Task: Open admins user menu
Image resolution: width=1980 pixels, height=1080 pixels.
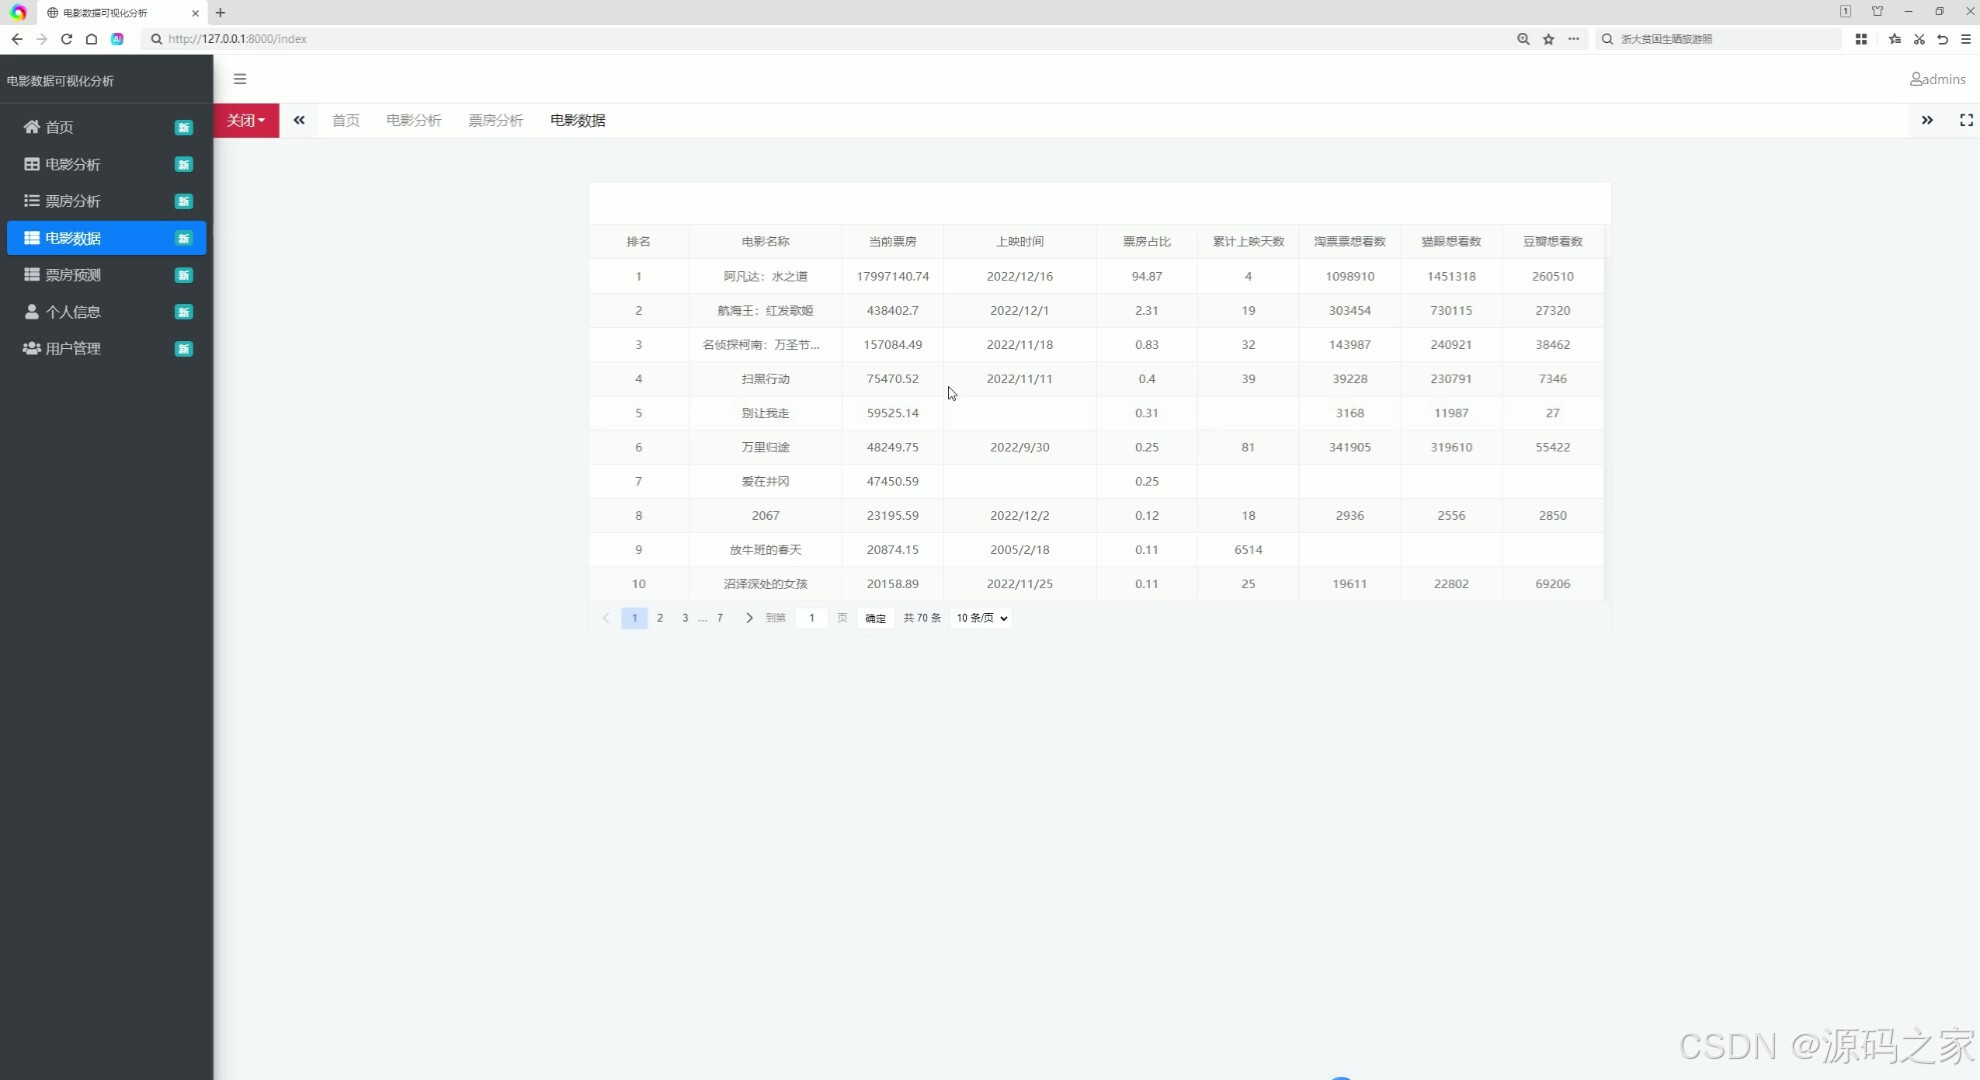Action: [1937, 79]
